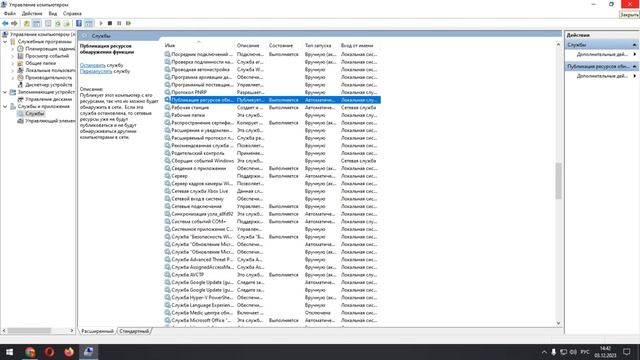
Task: Open Opera from the taskbar
Action: [x=49, y=352]
